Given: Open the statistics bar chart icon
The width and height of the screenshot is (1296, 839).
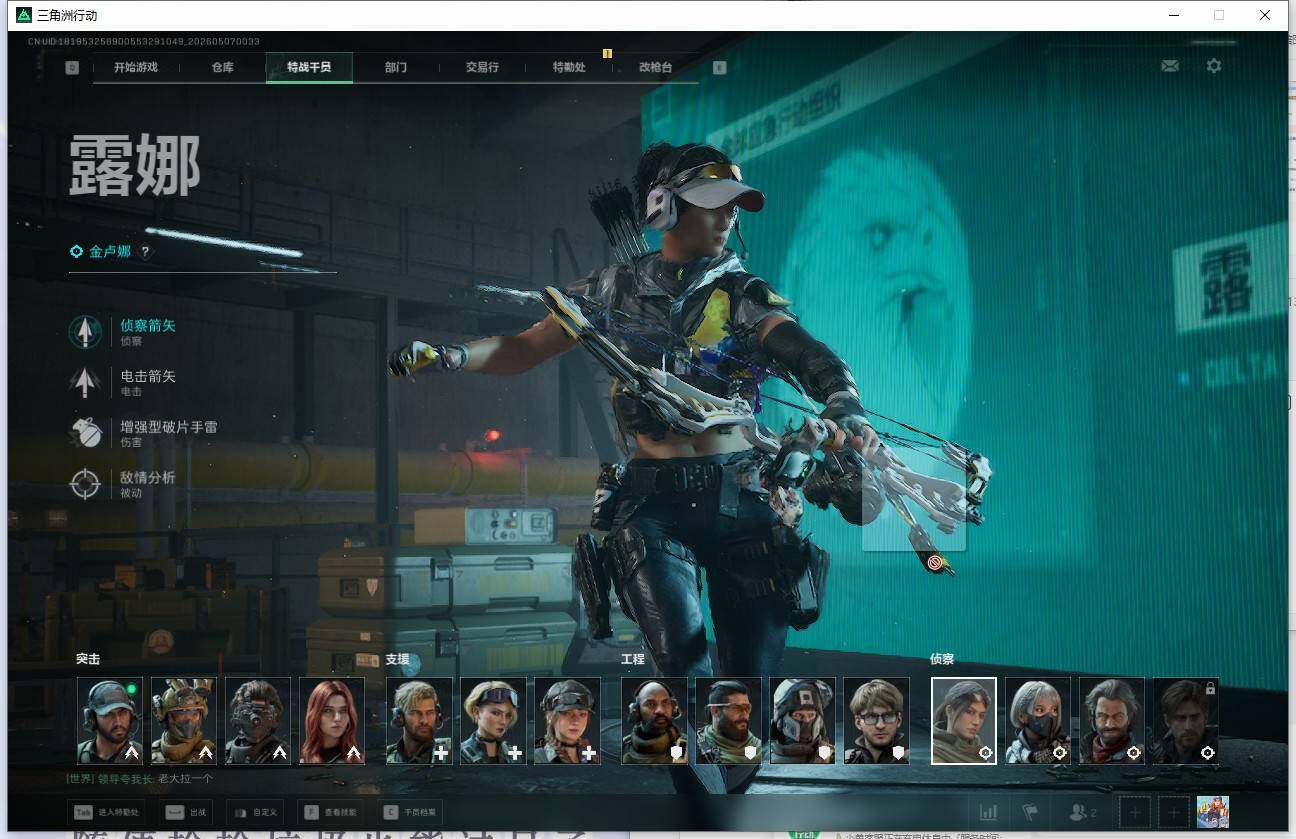Looking at the screenshot, I should (988, 813).
